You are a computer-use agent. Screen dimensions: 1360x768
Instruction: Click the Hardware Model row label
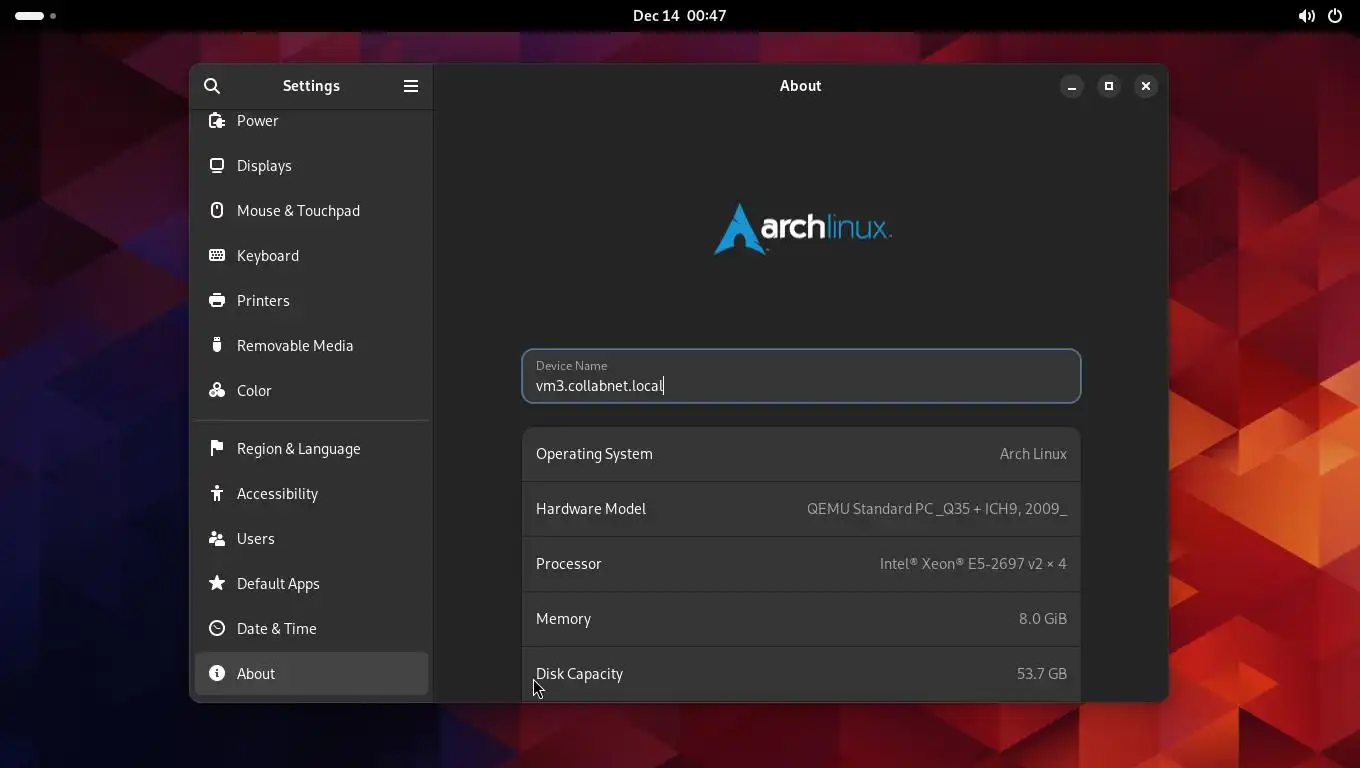click(591, 509)
